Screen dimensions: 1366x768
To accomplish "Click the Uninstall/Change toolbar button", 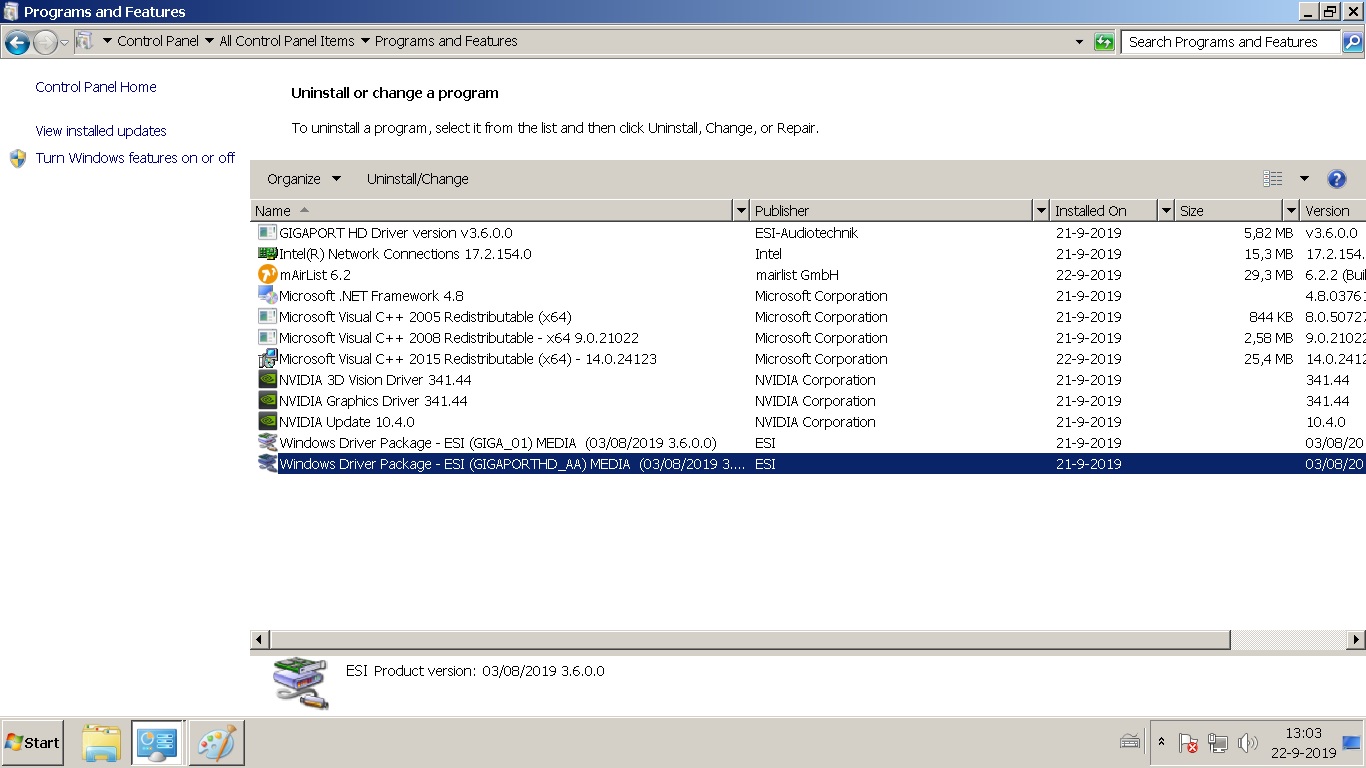I will coord(418,179).
